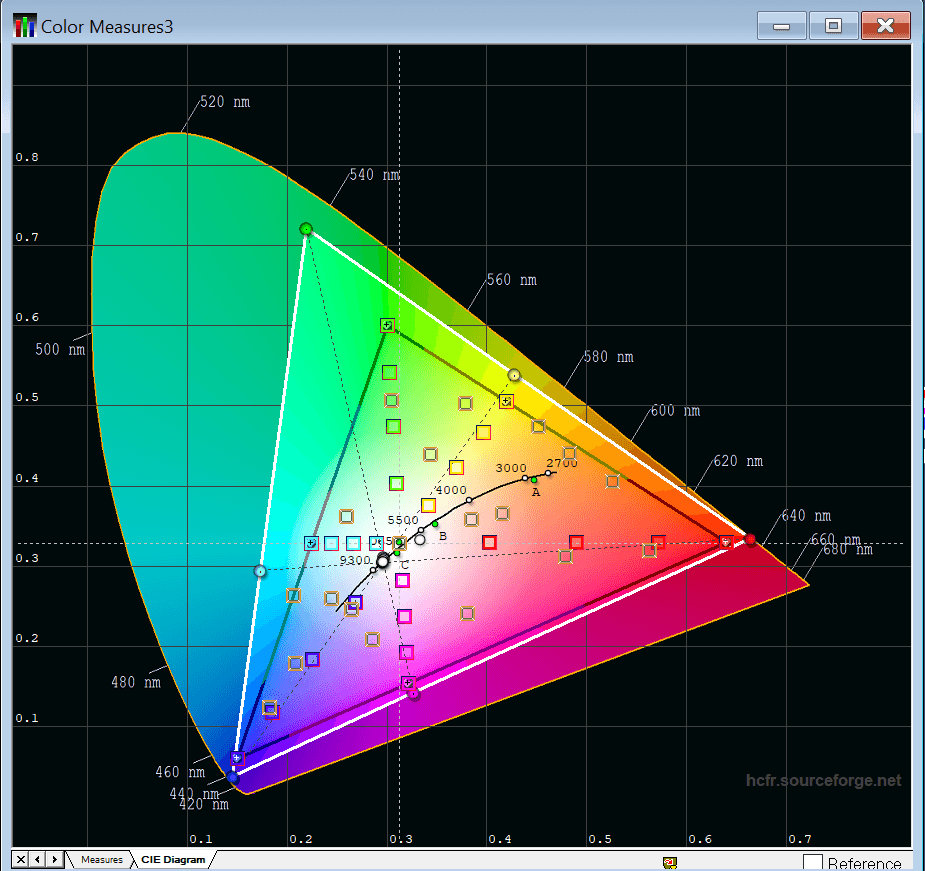Click the green primary reference point at triangle top
This screenshot has height=871, width=925.
coord(306,229)
